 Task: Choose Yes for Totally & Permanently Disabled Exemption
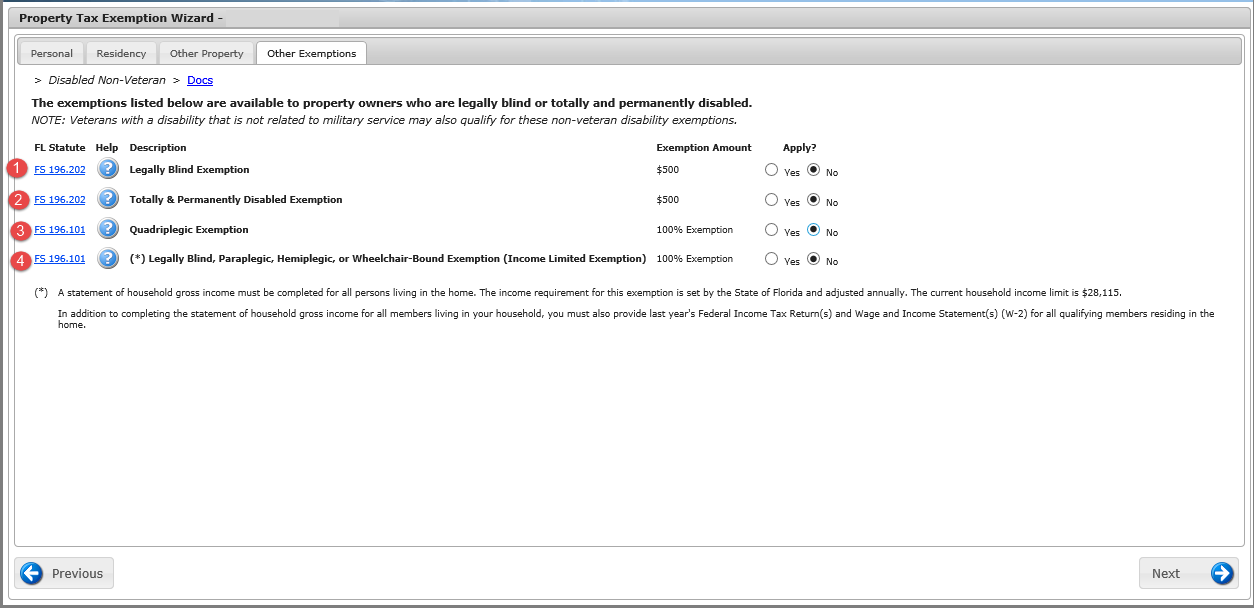[x=771, y=200]
